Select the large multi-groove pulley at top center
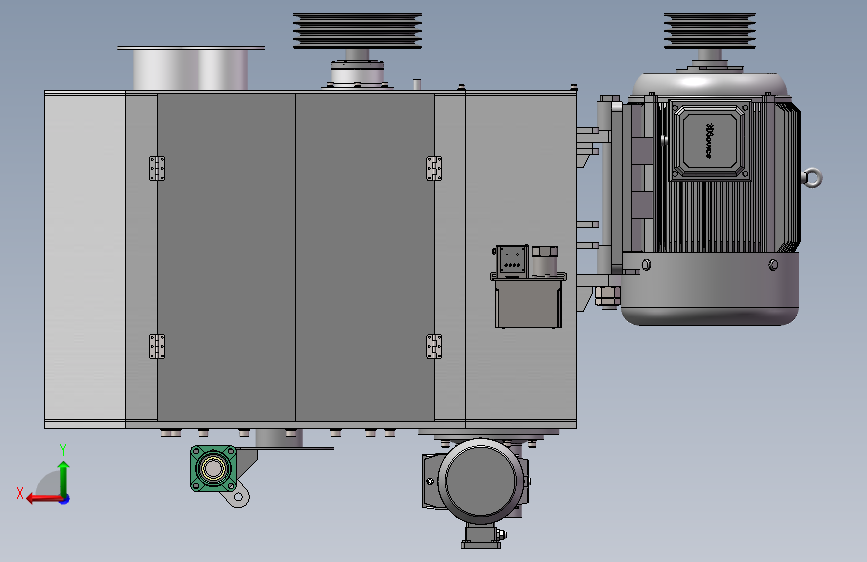Image resolution: width=867 pixels, height=562 pixels. (357, 31)
